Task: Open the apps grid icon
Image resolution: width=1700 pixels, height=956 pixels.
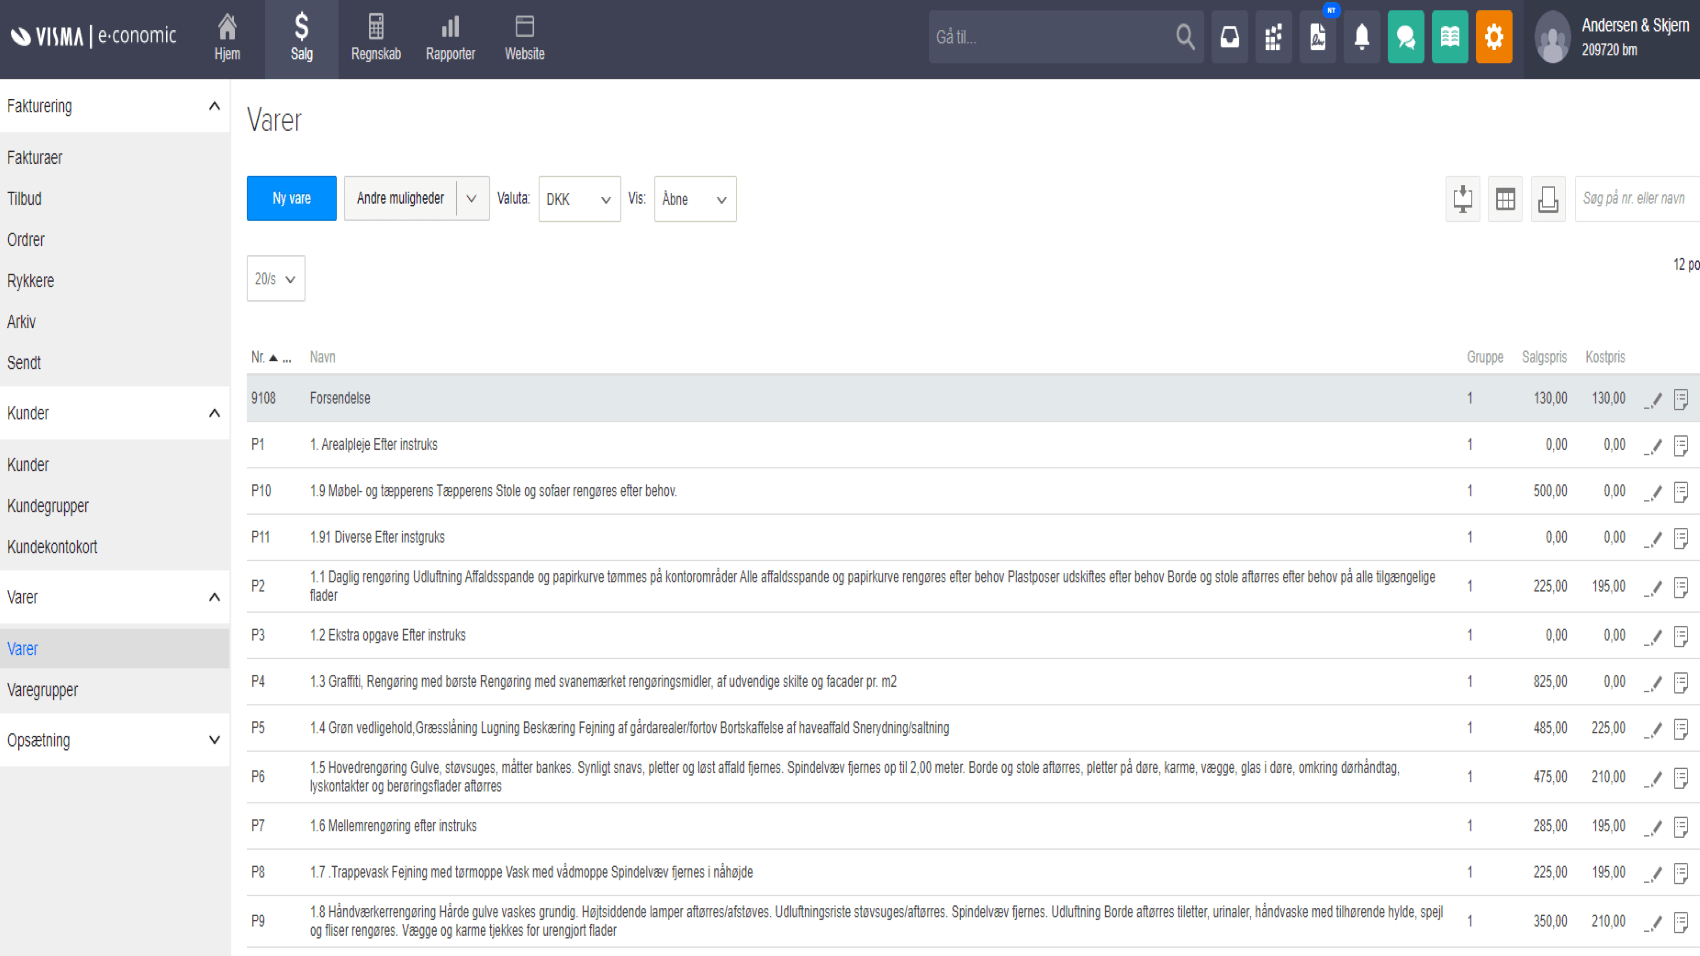Action: pos(1273,36)
